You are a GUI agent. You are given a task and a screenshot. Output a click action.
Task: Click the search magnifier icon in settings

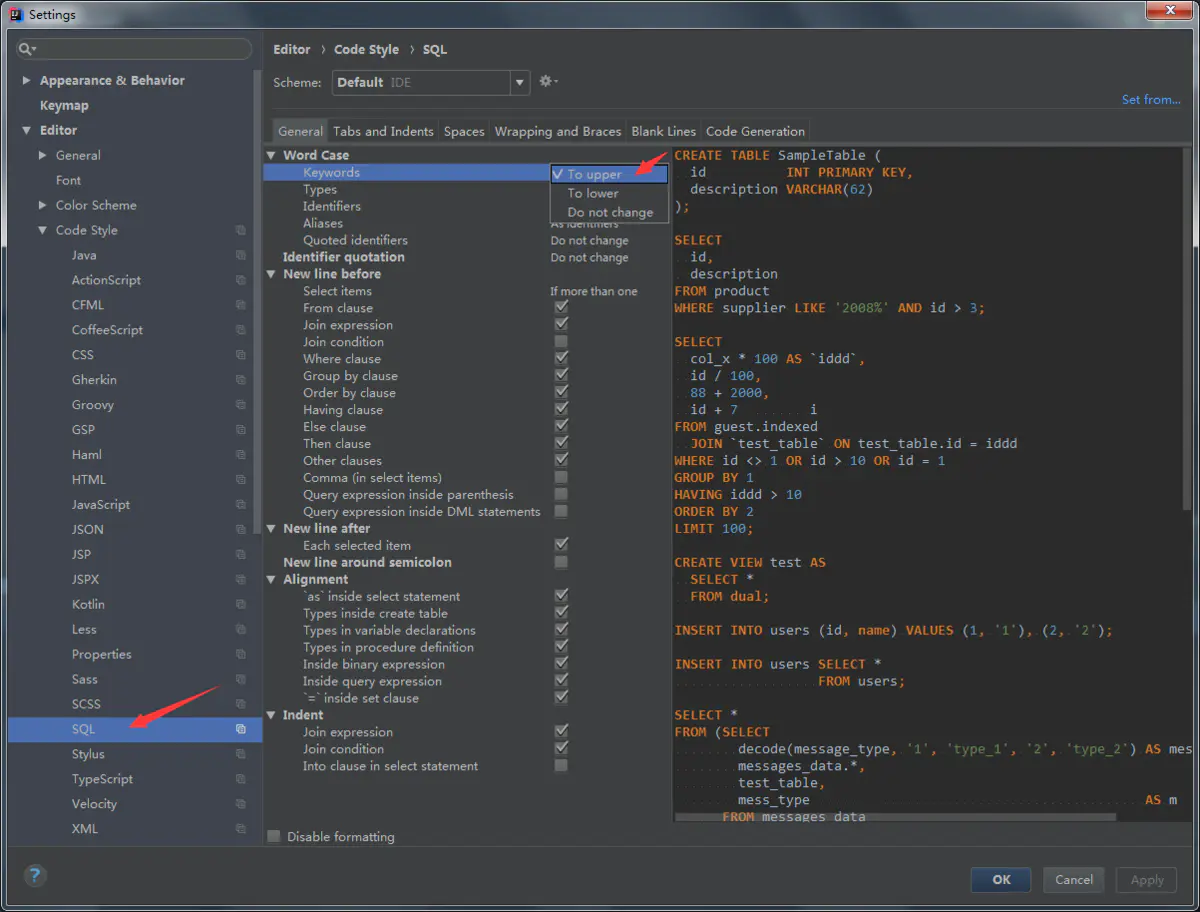pyautogui.click(x=28, y=49)
